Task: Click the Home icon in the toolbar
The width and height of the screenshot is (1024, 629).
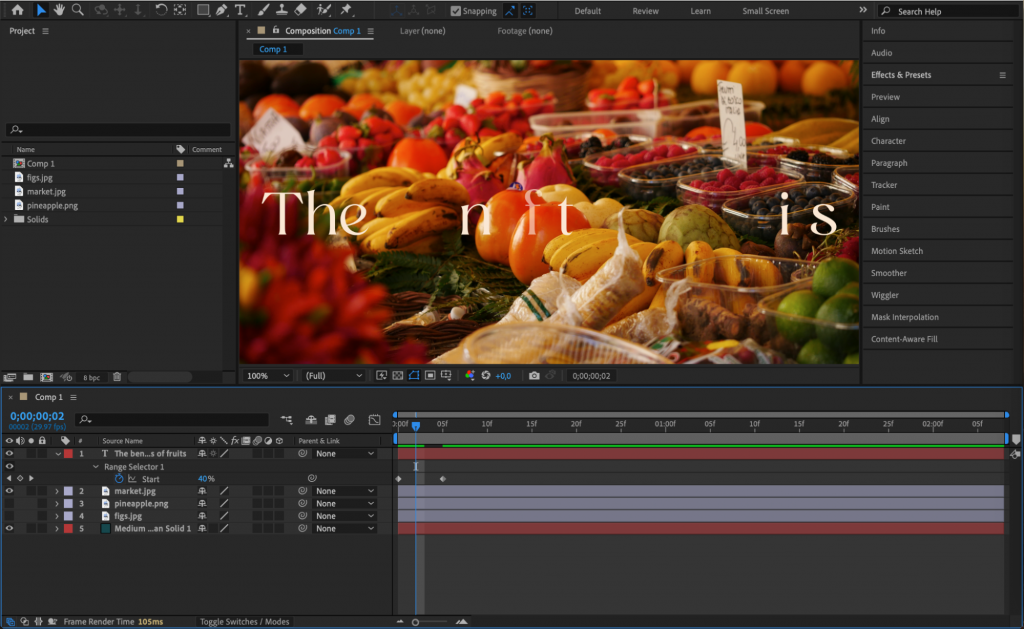Action: [19, 10]
